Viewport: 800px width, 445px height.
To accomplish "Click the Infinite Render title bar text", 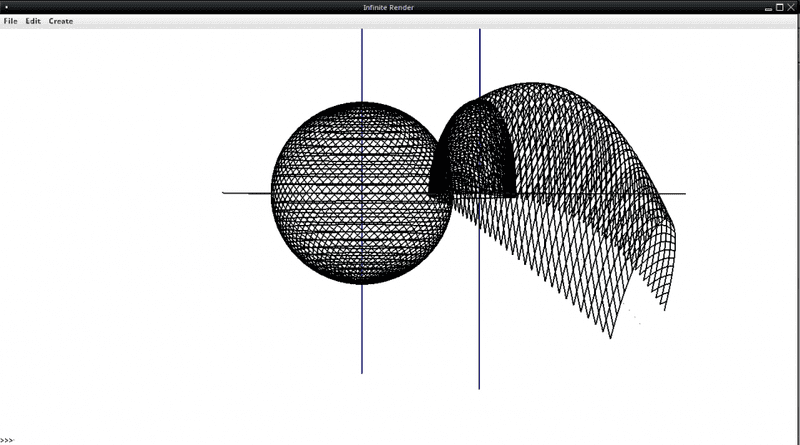I will [399, 7].
